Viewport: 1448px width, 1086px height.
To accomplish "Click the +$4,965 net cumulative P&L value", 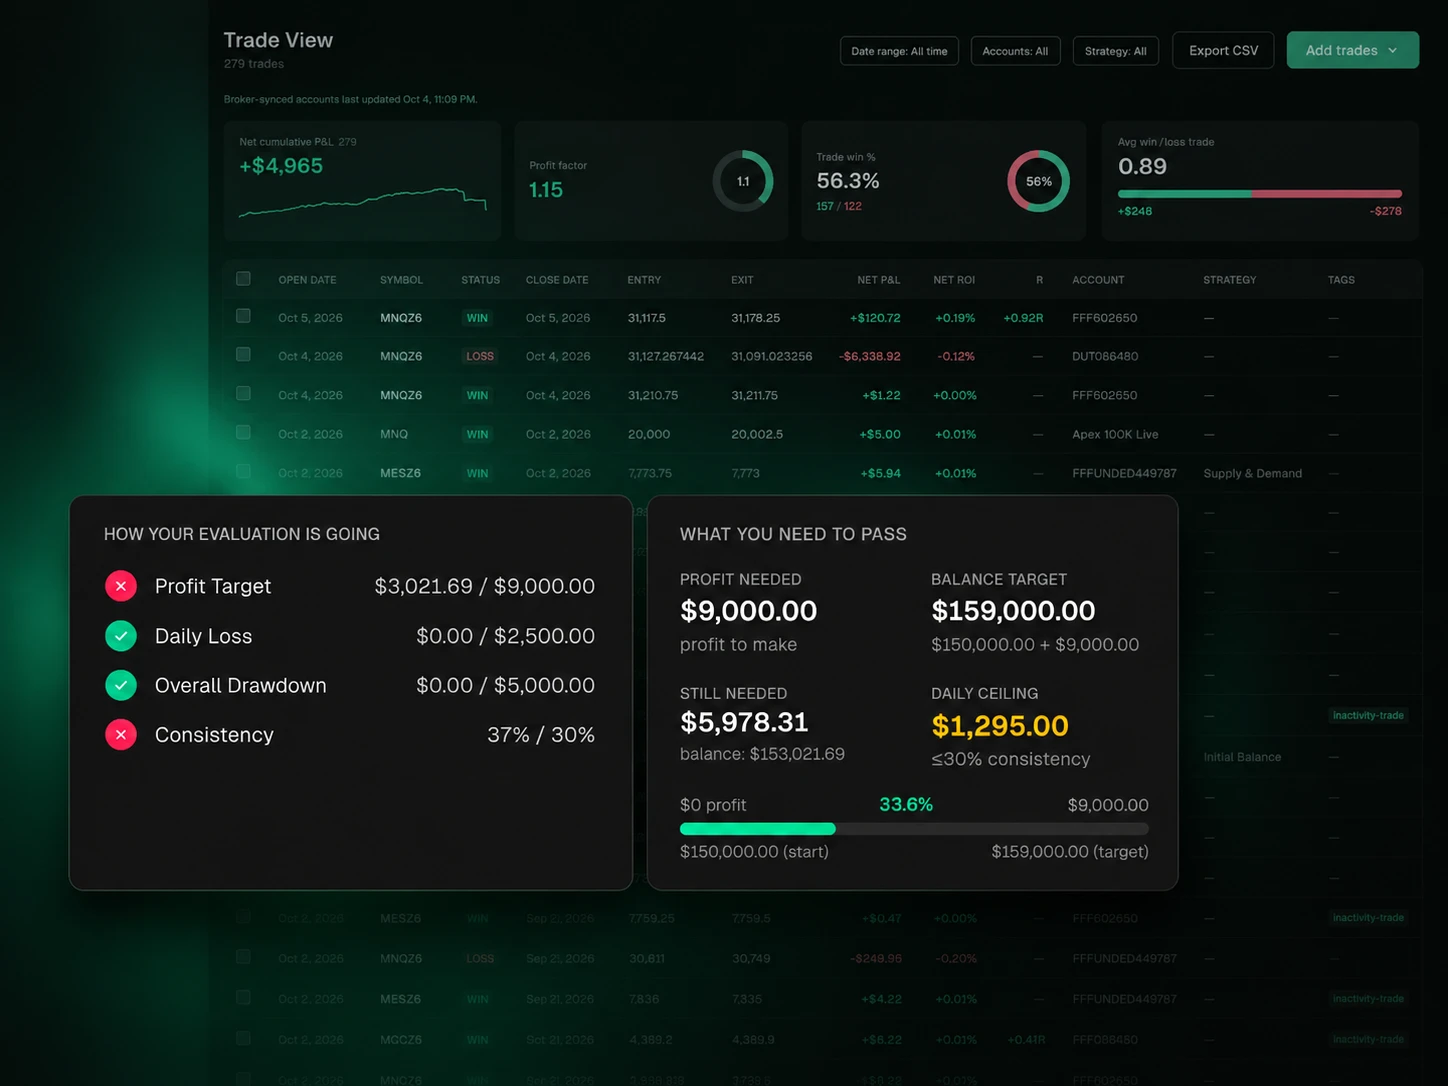I will pyautogui.click(x=281, y=166).
